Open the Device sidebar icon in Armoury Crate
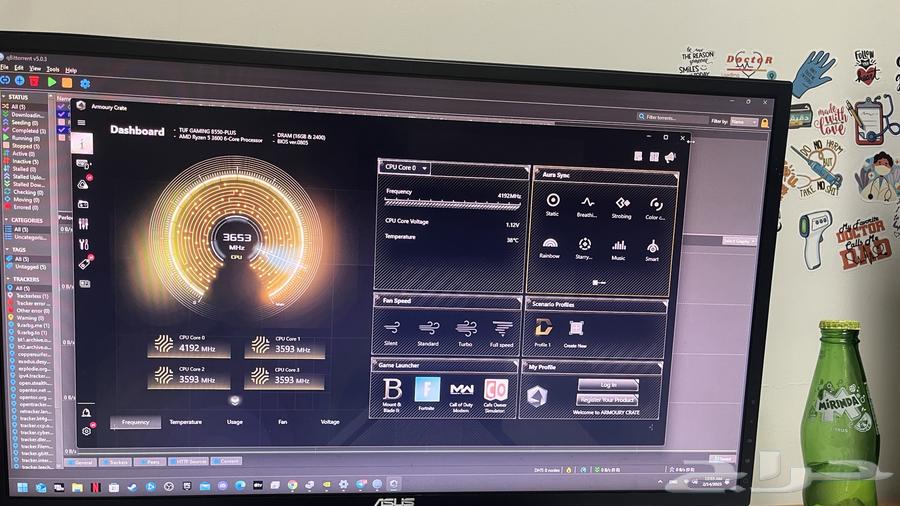Viewport: 900px width, 506px height. (x=84, y=164)
